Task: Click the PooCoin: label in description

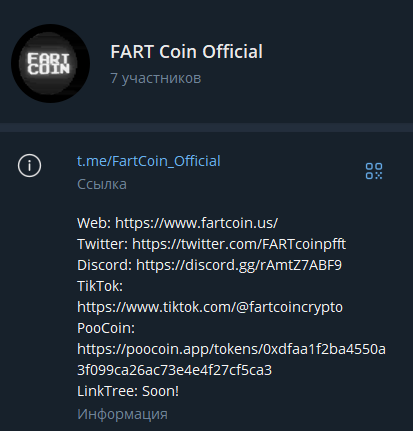Action: 106,328
